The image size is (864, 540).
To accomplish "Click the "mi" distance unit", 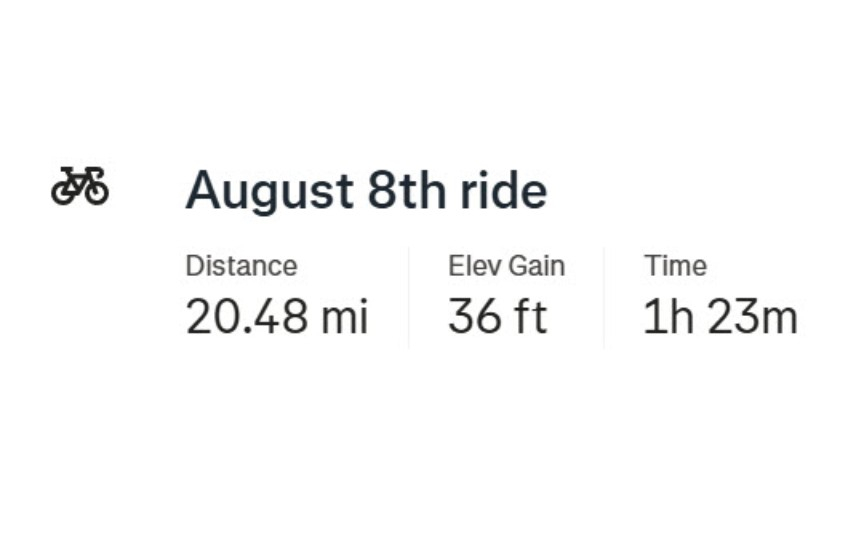I will [x=345, y=316].
